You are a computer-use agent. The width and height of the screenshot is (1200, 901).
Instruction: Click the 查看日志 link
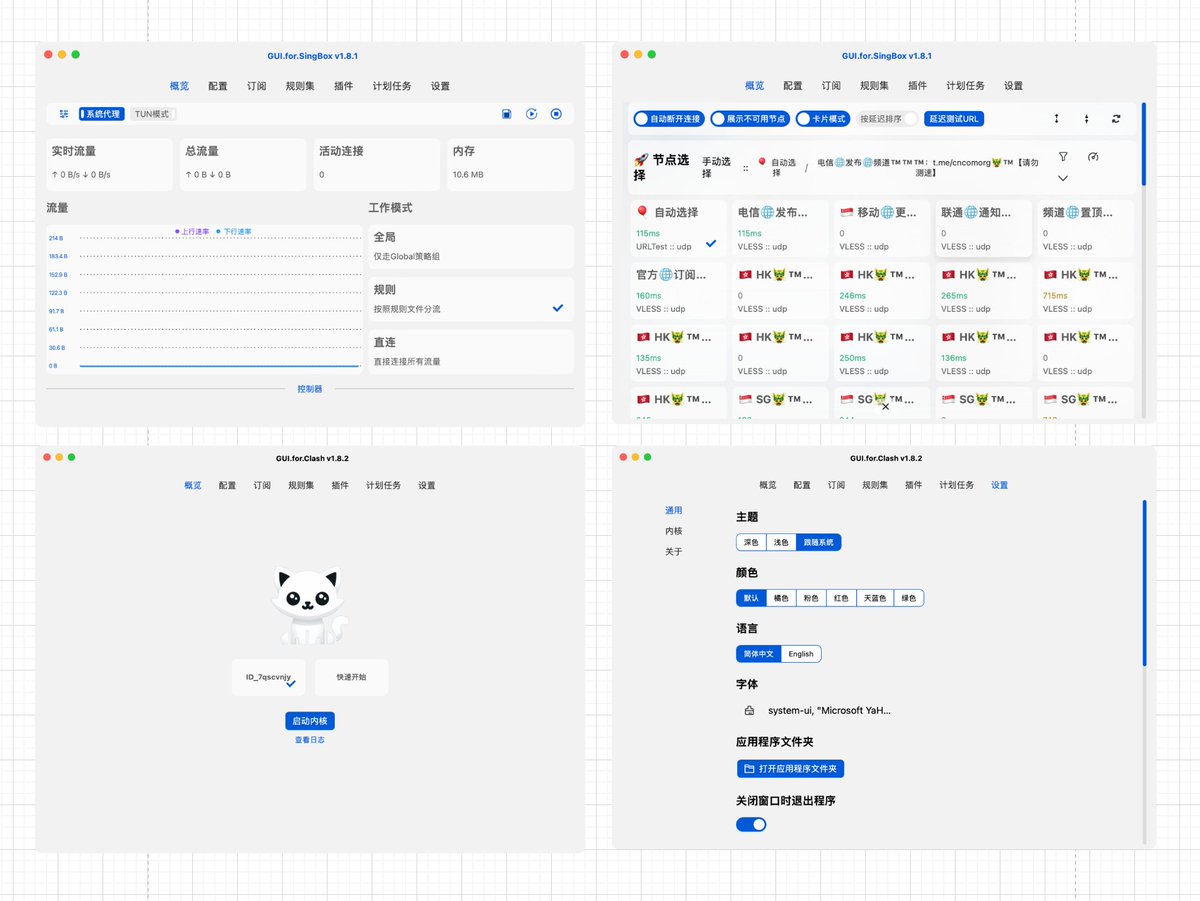pyautogui.click(x=309, y=740)
